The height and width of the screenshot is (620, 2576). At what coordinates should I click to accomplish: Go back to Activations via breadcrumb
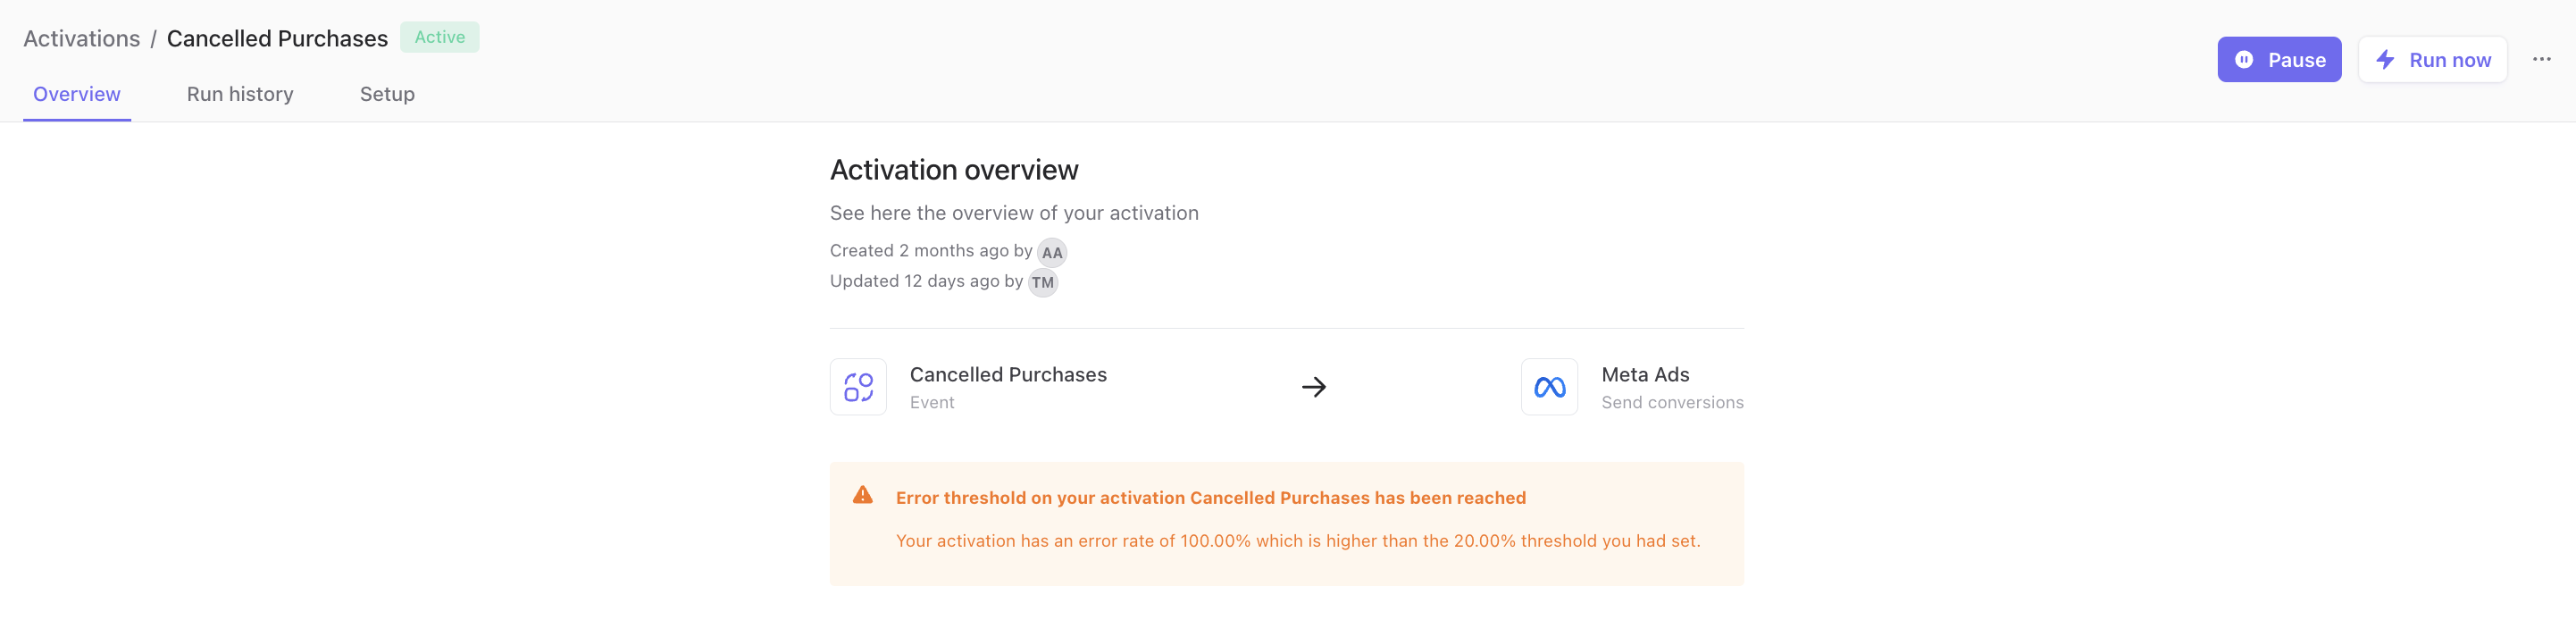82,39
